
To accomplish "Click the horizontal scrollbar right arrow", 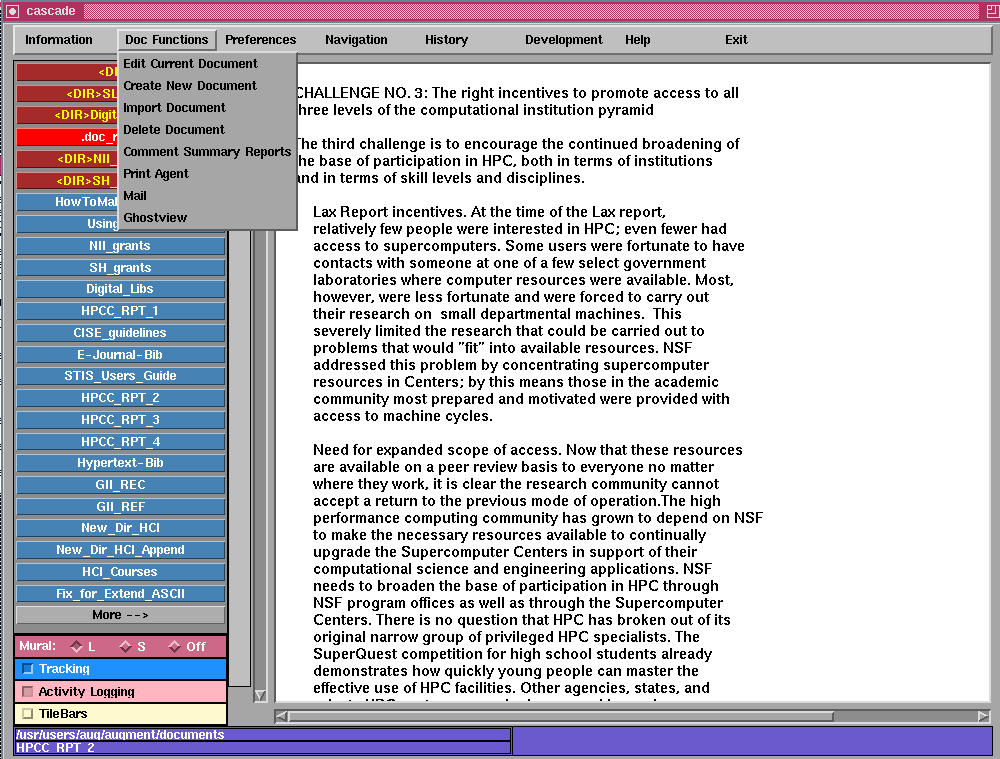I will [983, 716].
